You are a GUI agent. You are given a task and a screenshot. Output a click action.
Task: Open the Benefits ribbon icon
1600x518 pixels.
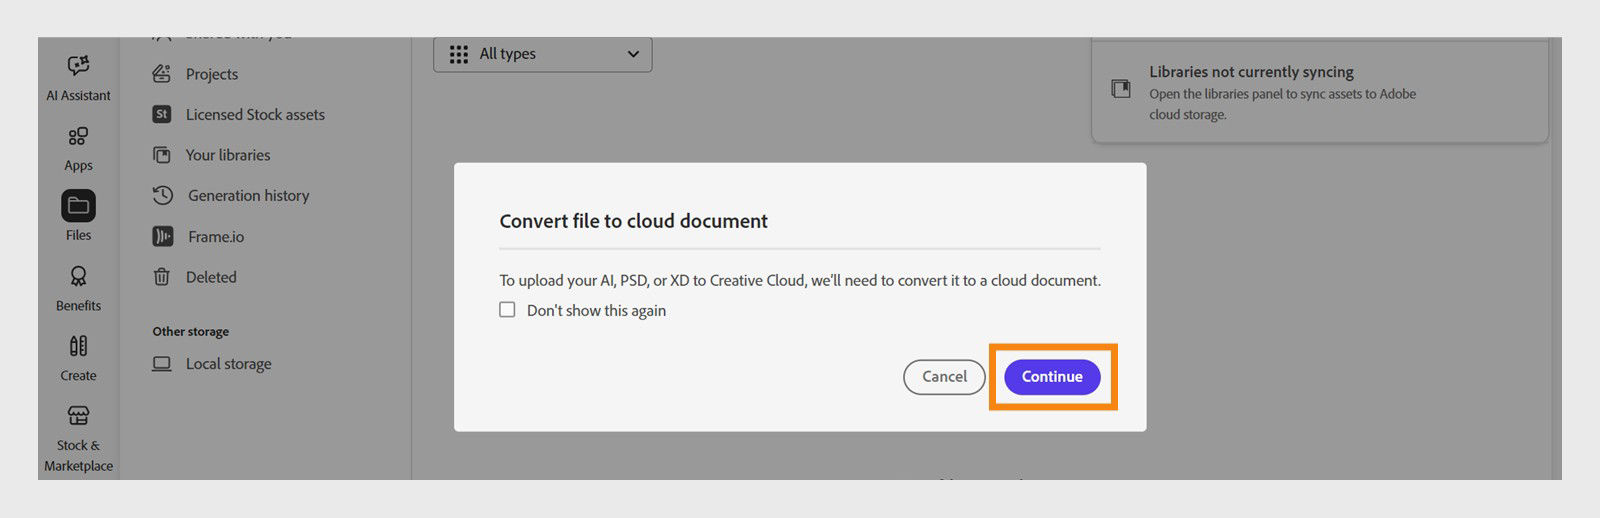pos(78,276)
